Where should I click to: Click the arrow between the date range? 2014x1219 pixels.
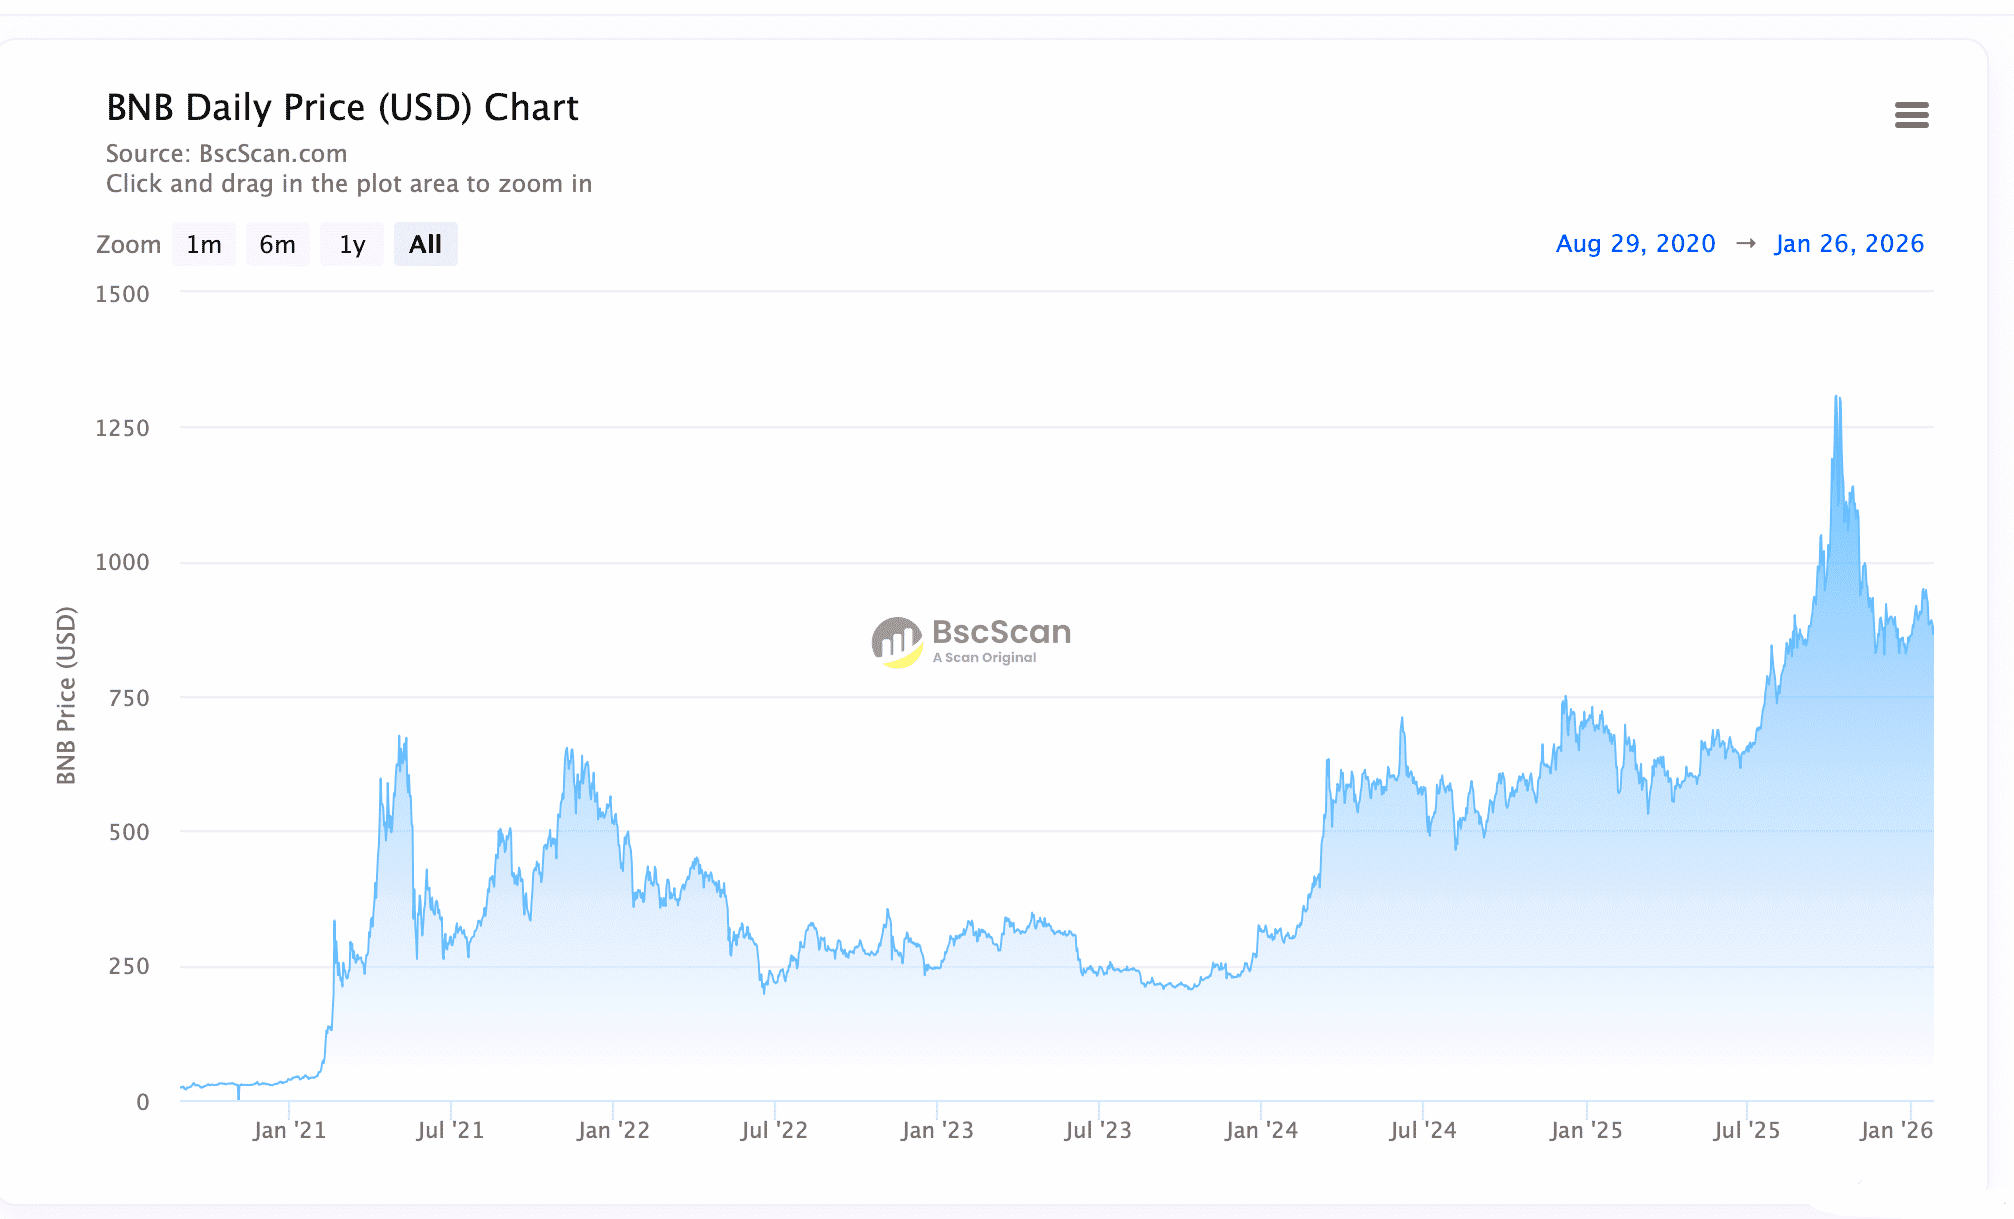[1745, 244]
